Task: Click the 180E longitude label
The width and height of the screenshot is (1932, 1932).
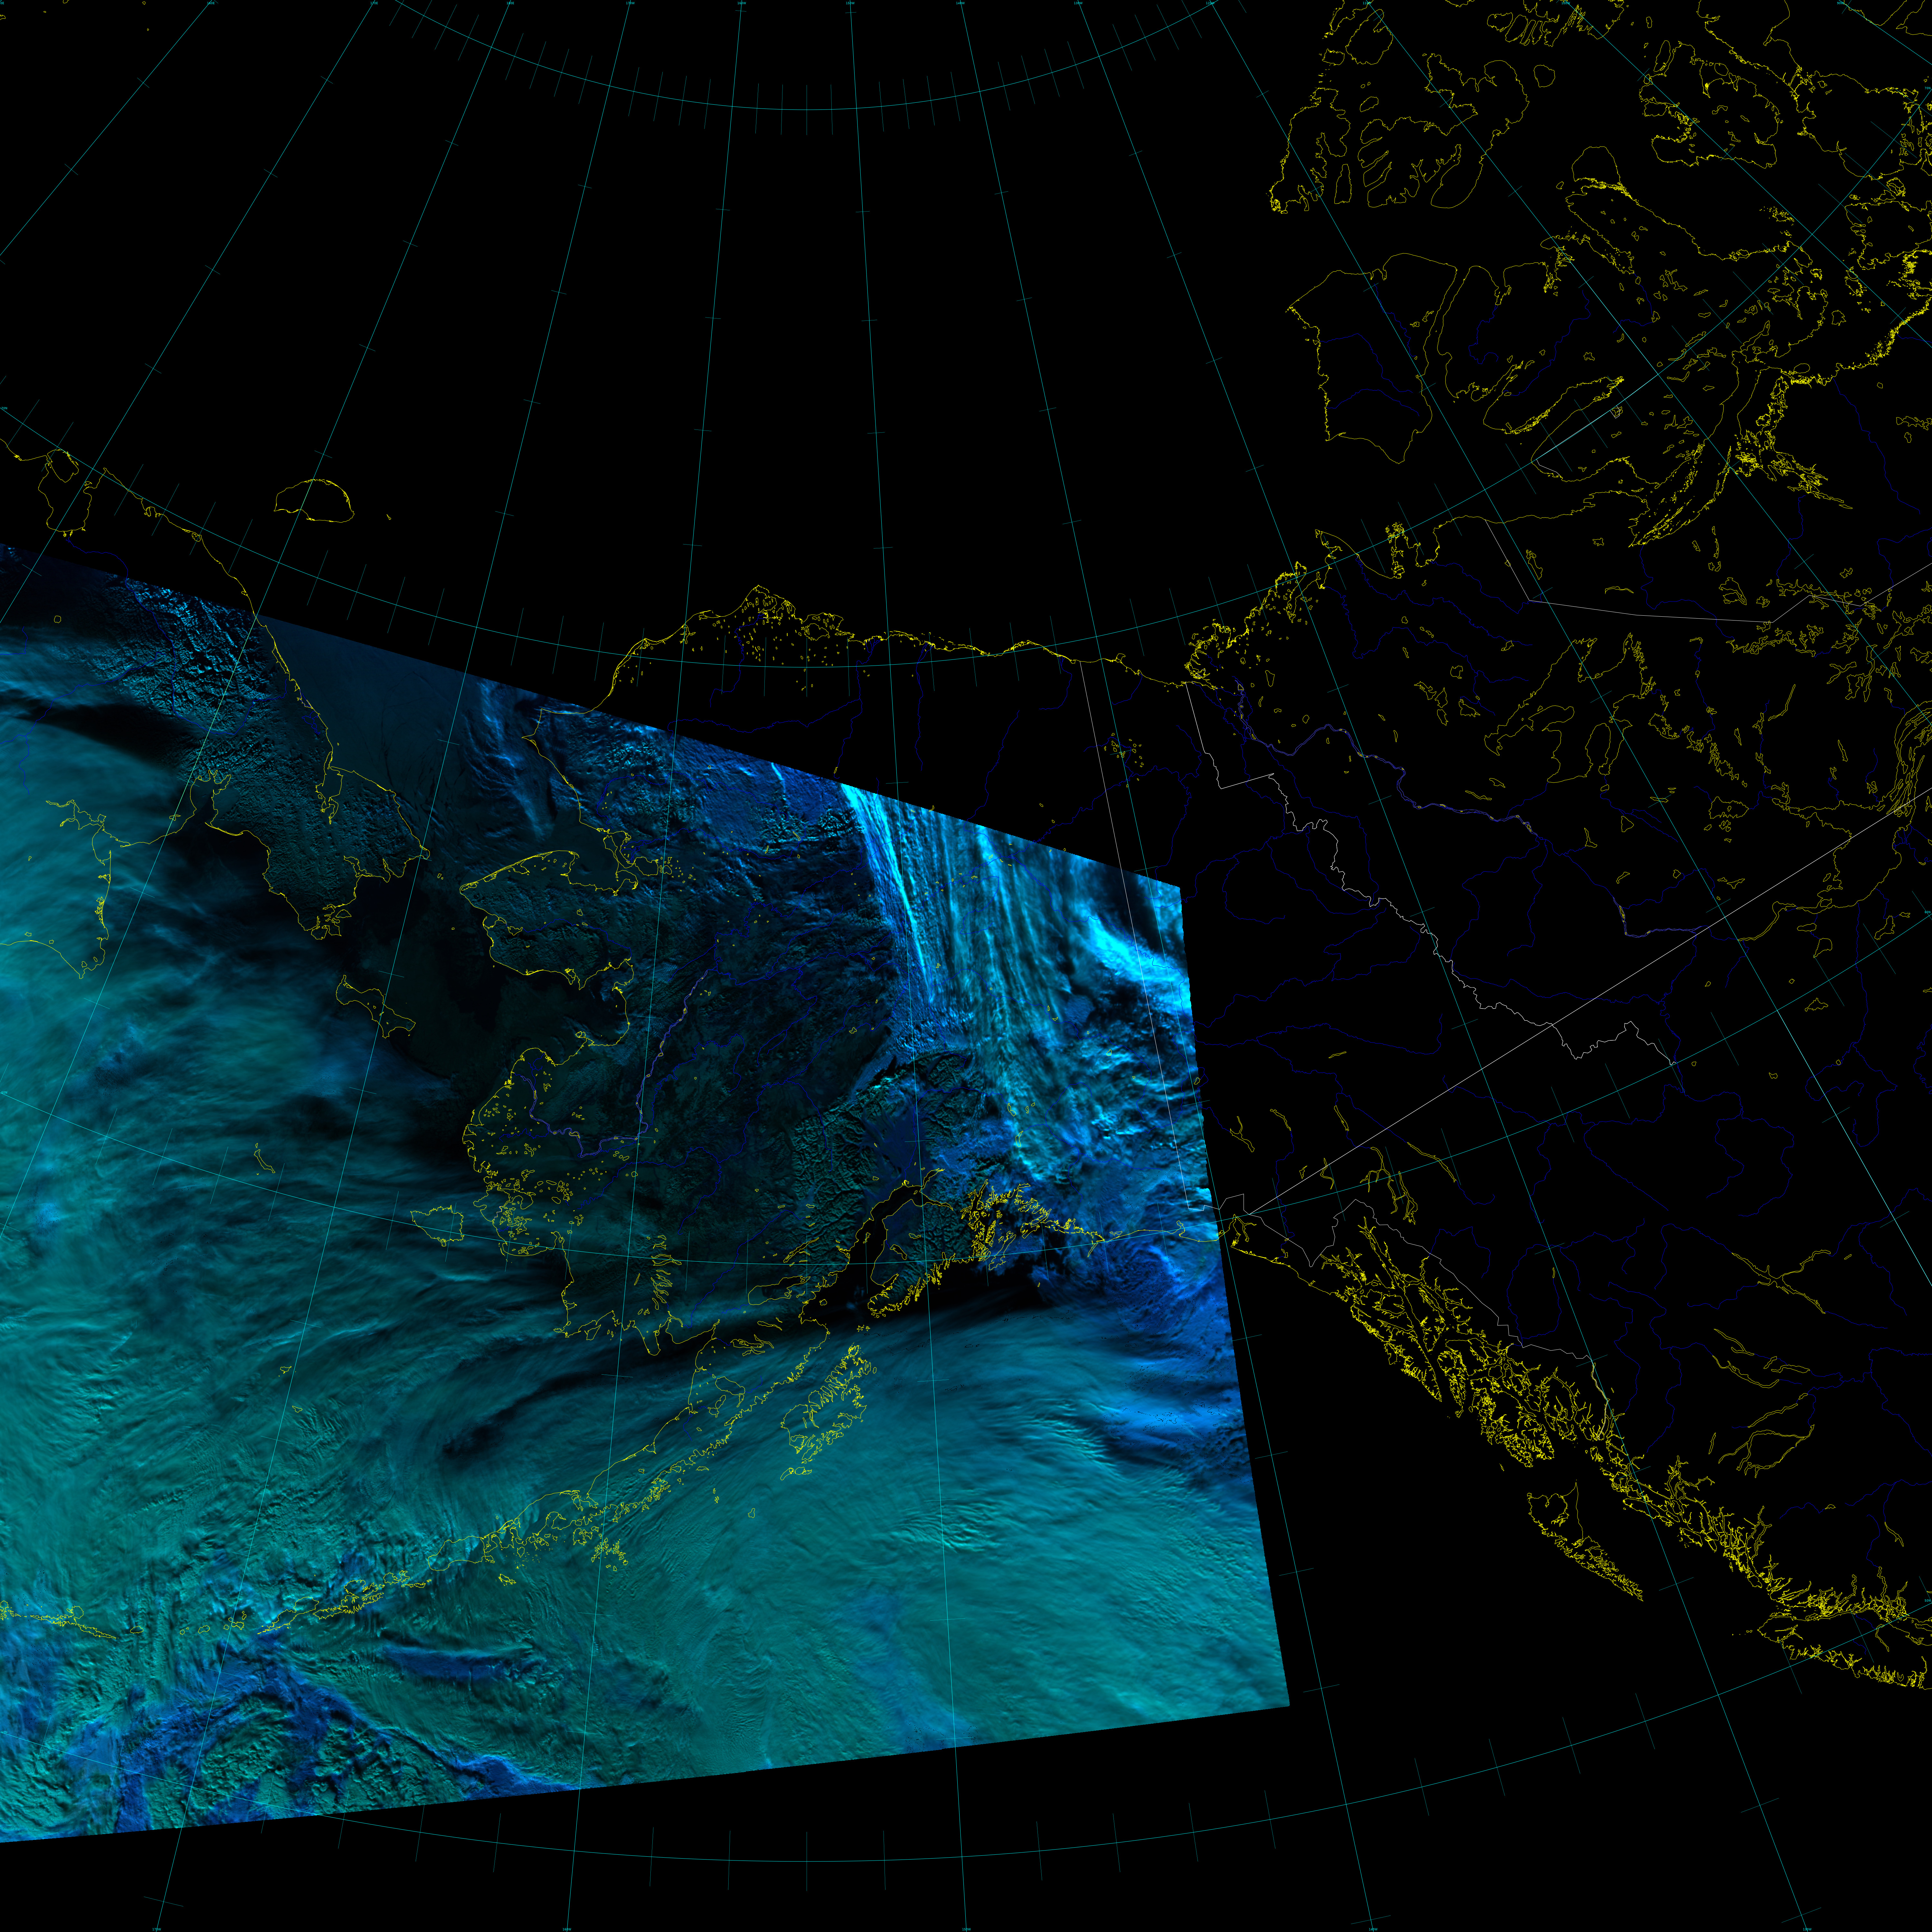Action: coord(510,3)
